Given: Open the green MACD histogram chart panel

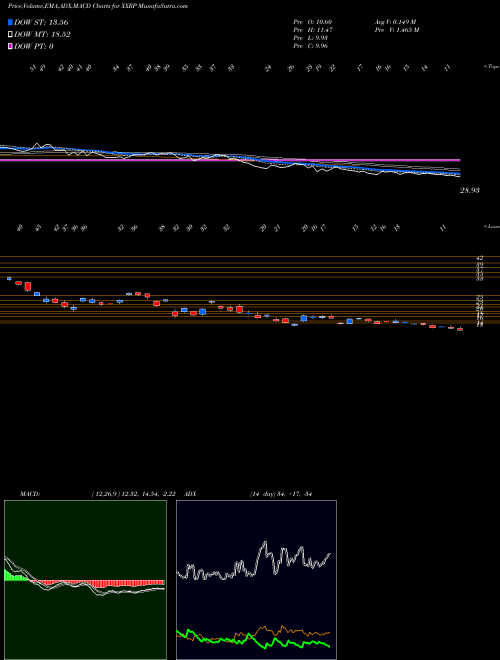Looking at the screenshot, I should pyautogui.click(x=85, y=580).
